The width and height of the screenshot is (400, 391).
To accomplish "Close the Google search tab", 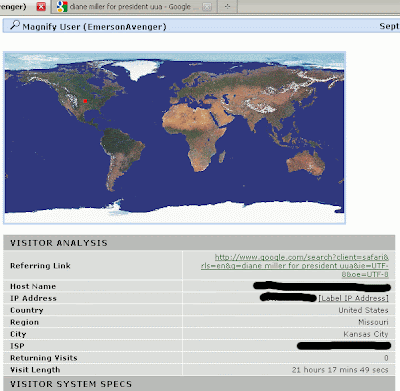I will click(207, 7).
